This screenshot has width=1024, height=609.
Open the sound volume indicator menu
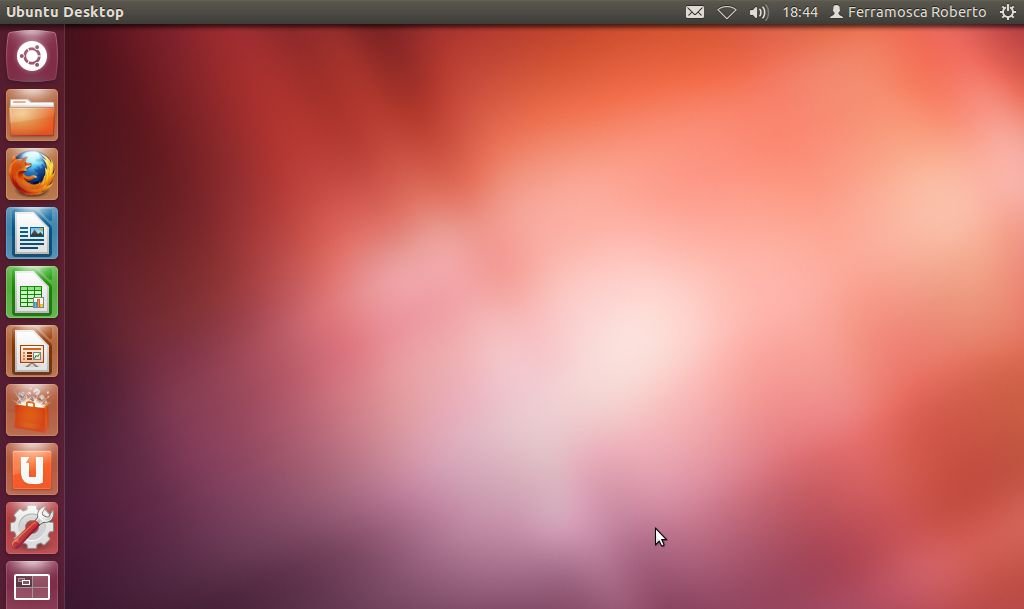click(758, 12)
